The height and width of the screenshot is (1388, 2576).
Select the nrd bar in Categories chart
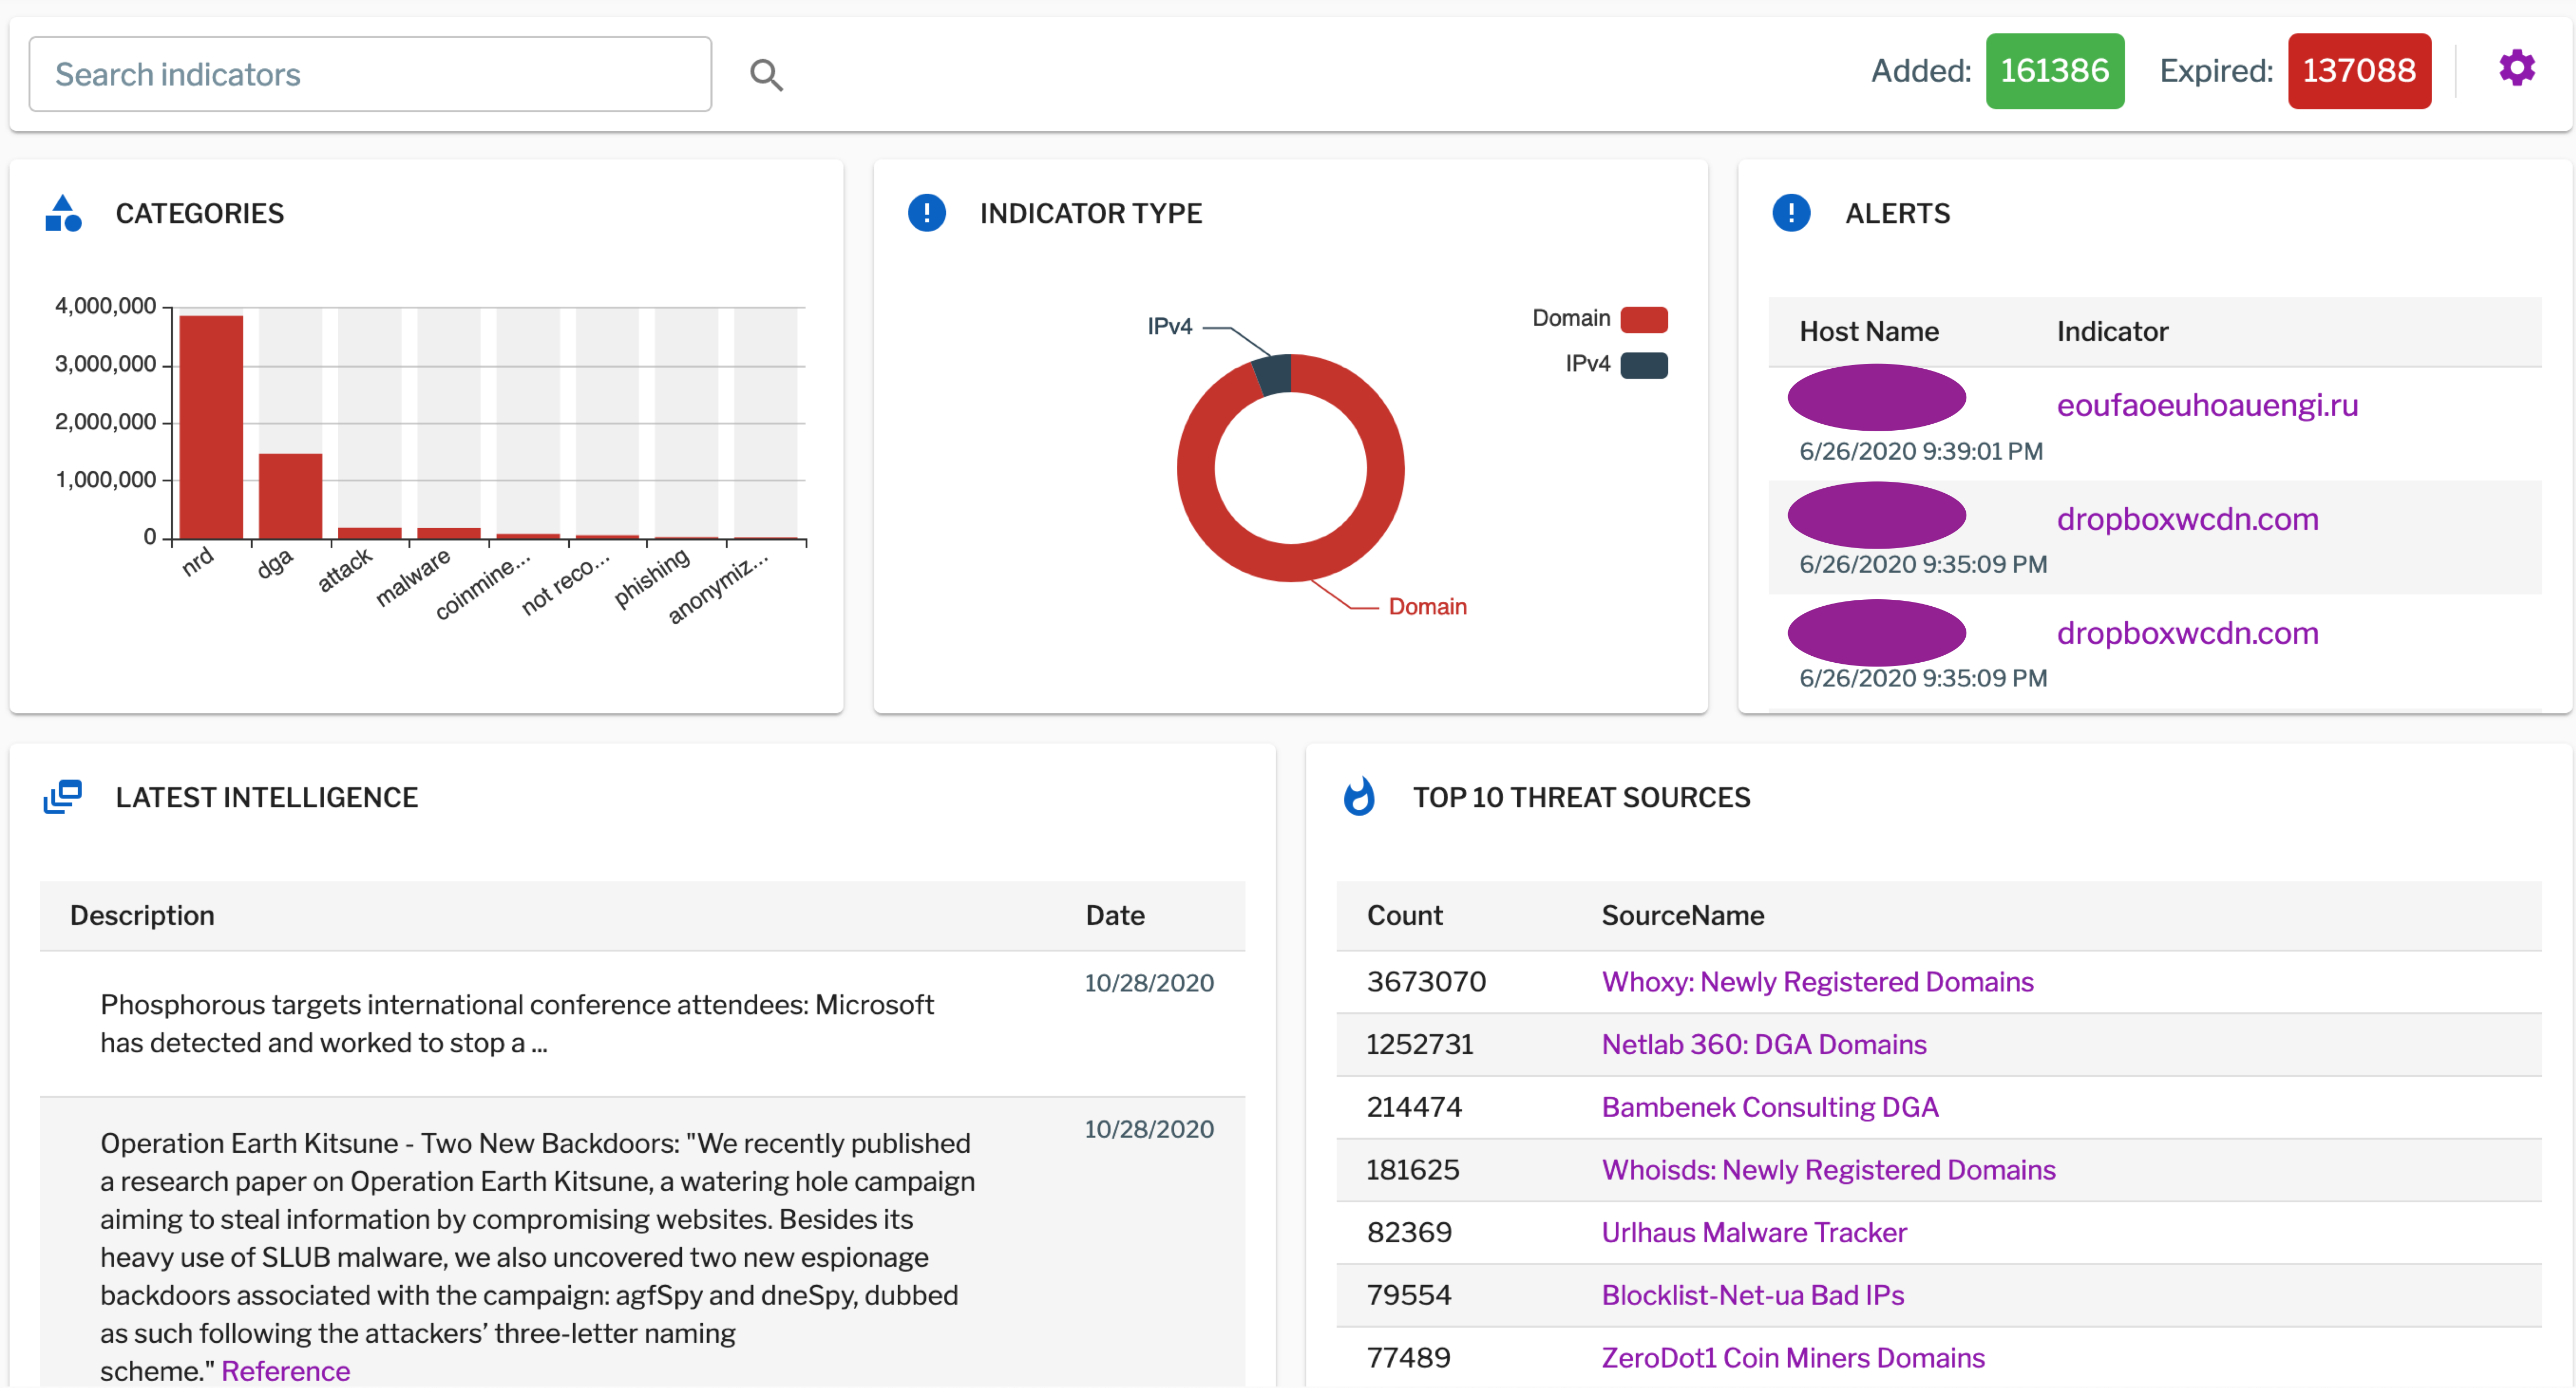[212, 425]
